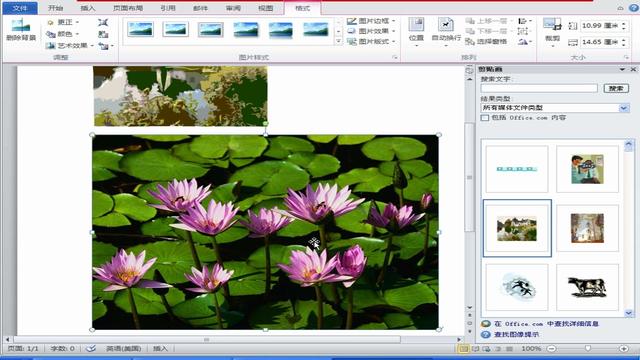The height and width of the screenshot is (360, 640).
Task: Switch to the 引用 References tab
Action: [168, 8]
